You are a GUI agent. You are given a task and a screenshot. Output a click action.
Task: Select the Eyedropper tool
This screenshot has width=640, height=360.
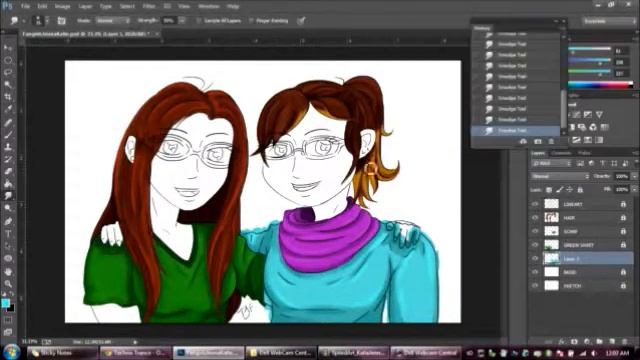point(8,109)
